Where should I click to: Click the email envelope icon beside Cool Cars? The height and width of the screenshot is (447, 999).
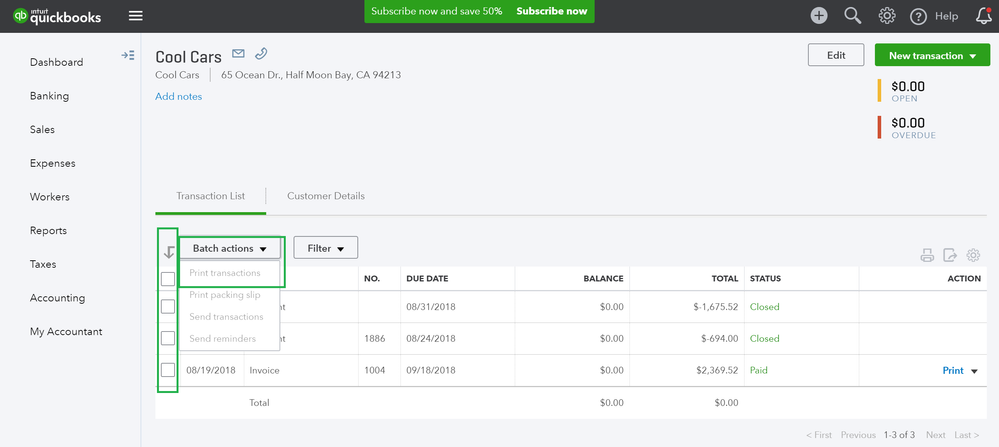point(238,54)
